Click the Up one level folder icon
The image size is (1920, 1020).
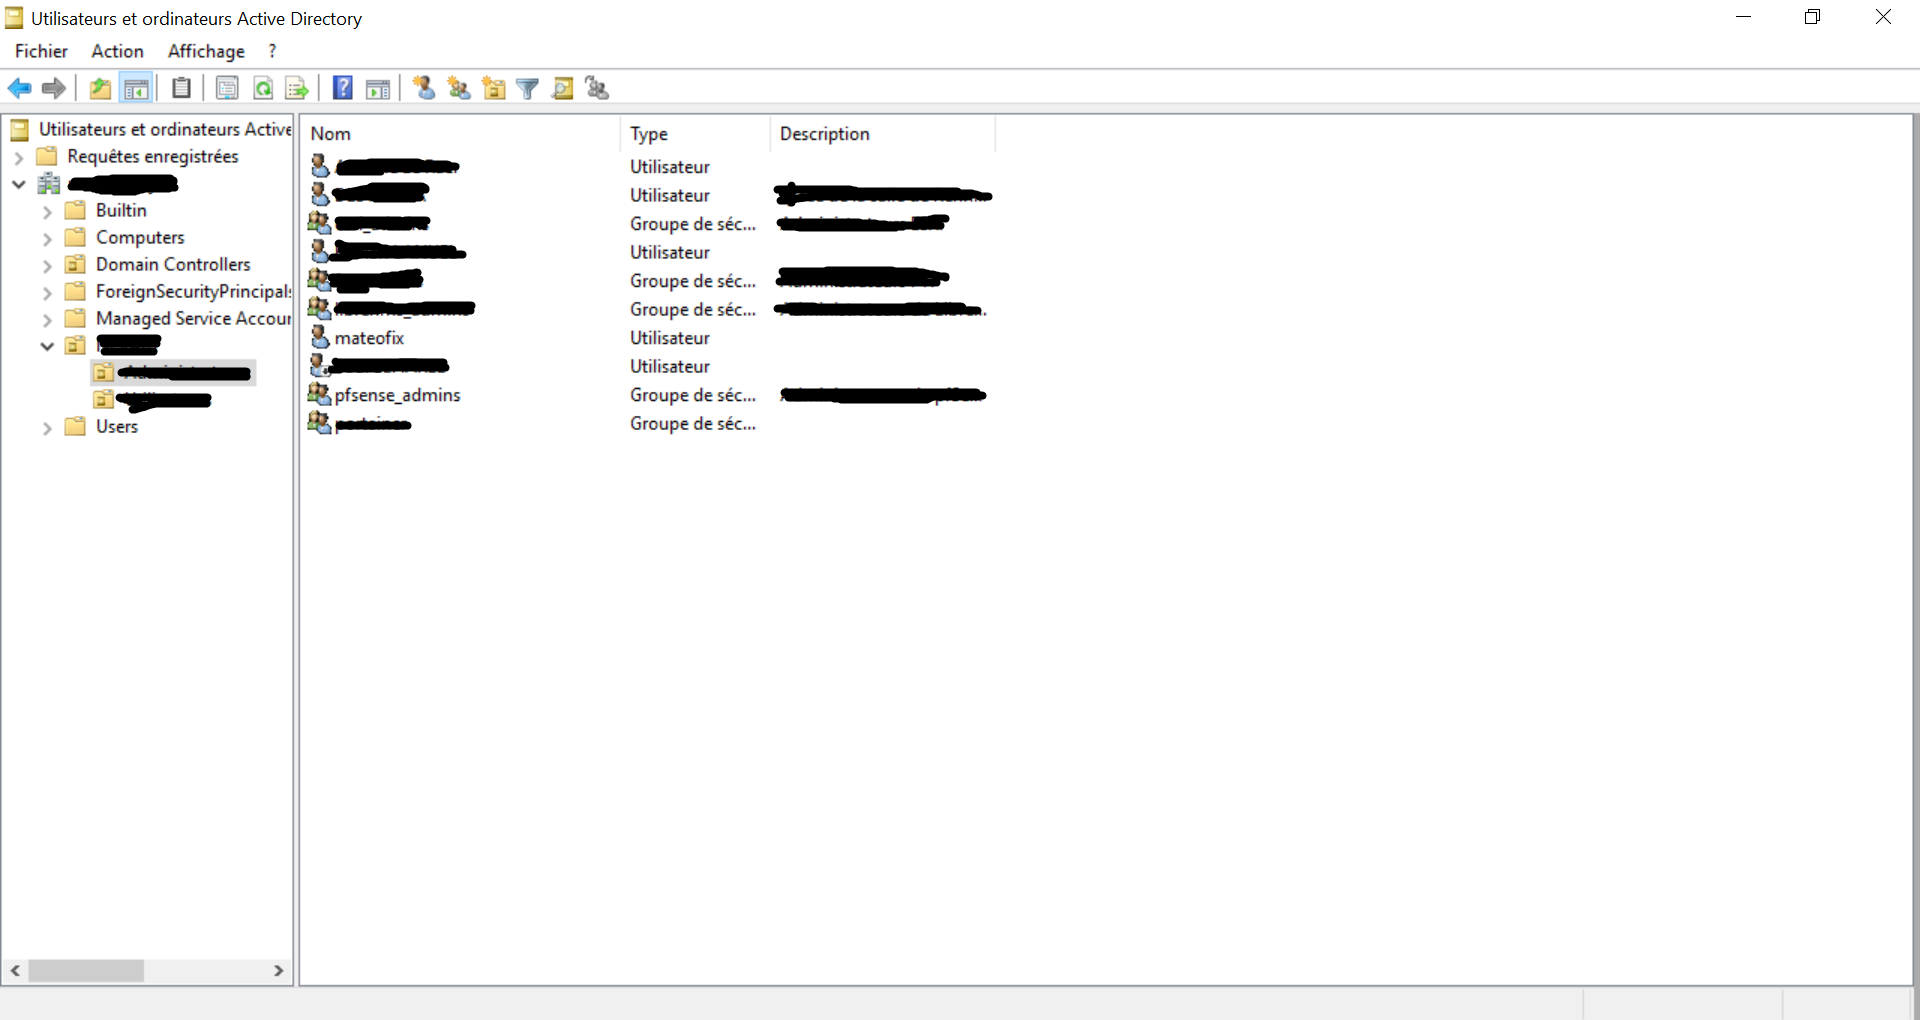pyautogui.click(x=99, y=88)
